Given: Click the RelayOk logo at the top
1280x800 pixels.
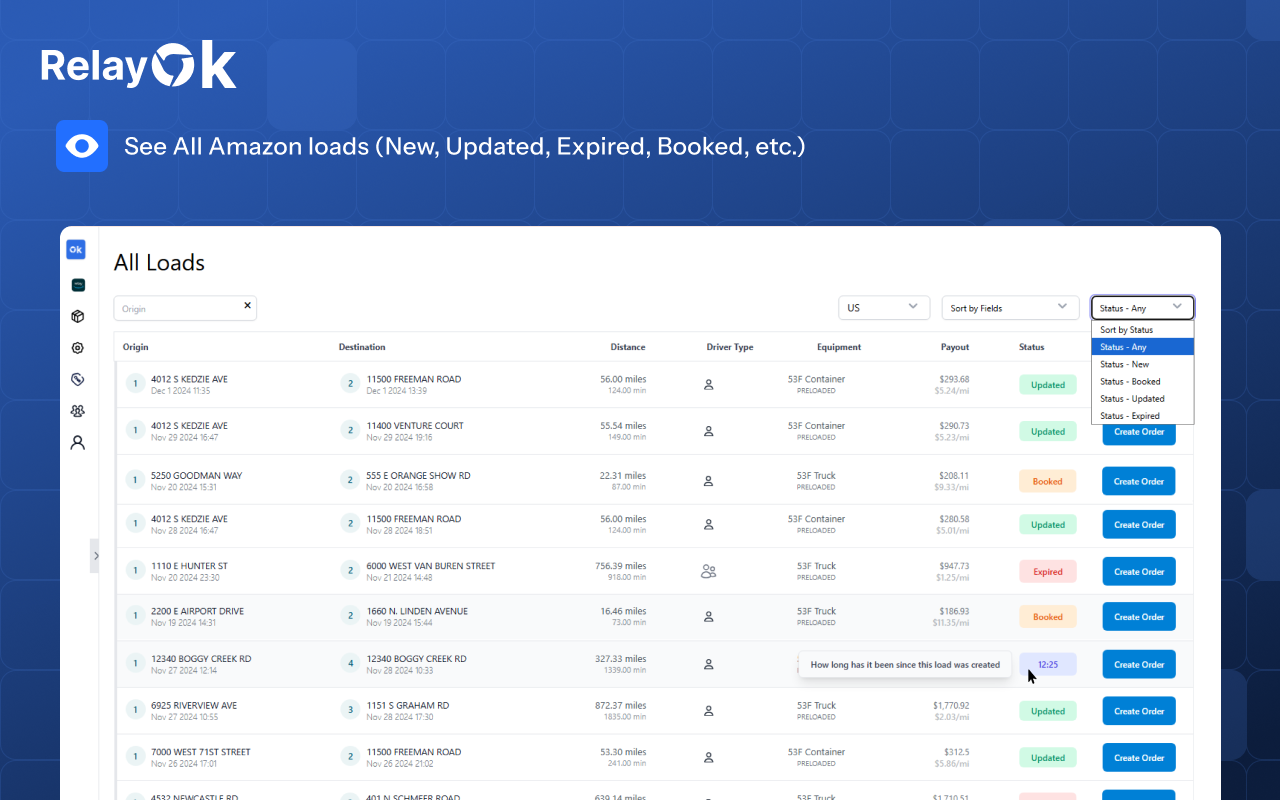Looking at the screenshot, I should [139, 66].
